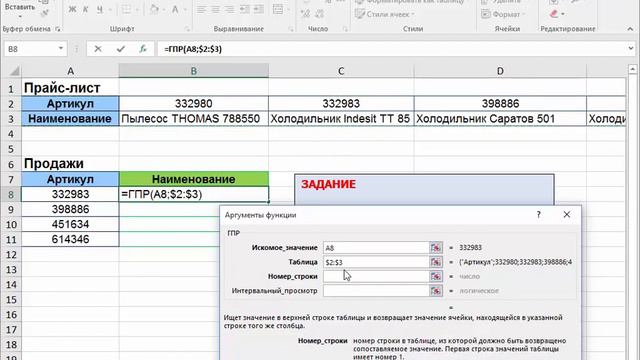
Task: Click the Italic (К) formatting icon
Action: click(x=86, y=10)
